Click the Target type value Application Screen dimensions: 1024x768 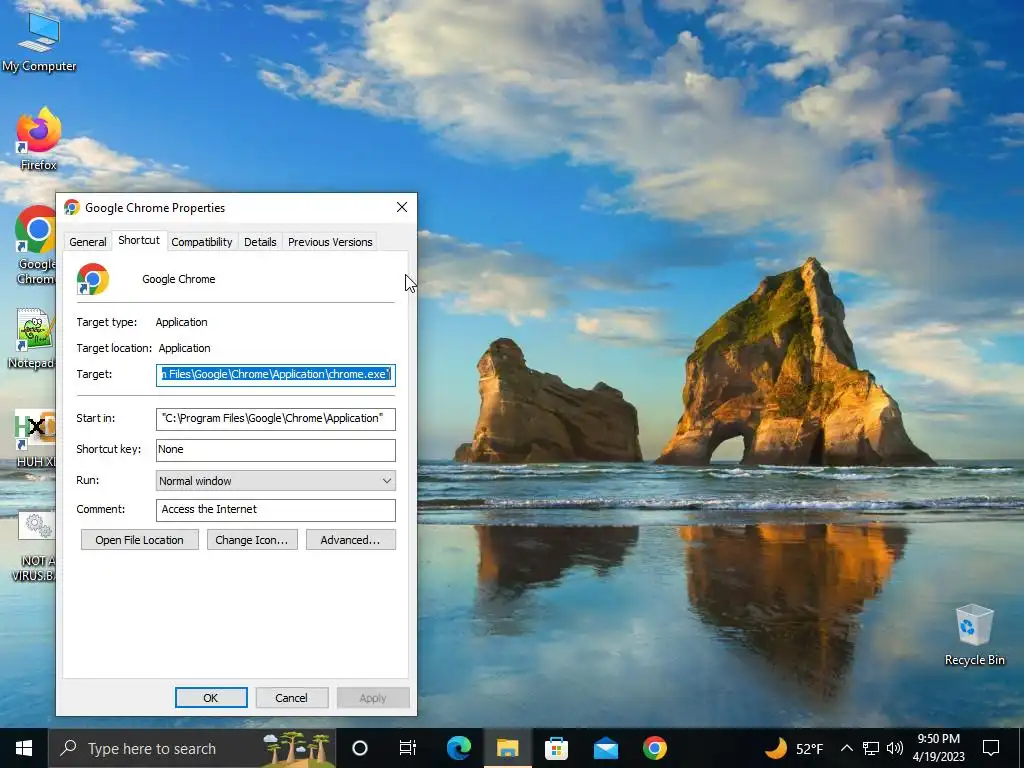pos(182,322)
